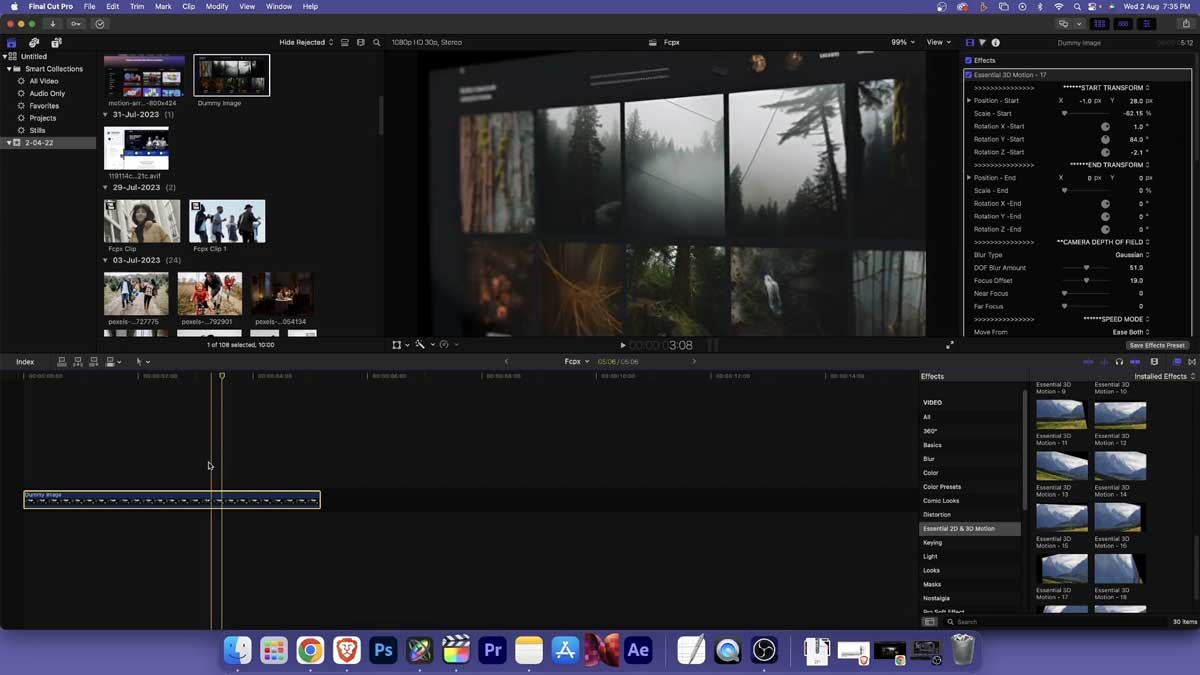Collapse the Smart Collections folder
The width and height of the screenshot is (1200, 675).
coord(9,69)
